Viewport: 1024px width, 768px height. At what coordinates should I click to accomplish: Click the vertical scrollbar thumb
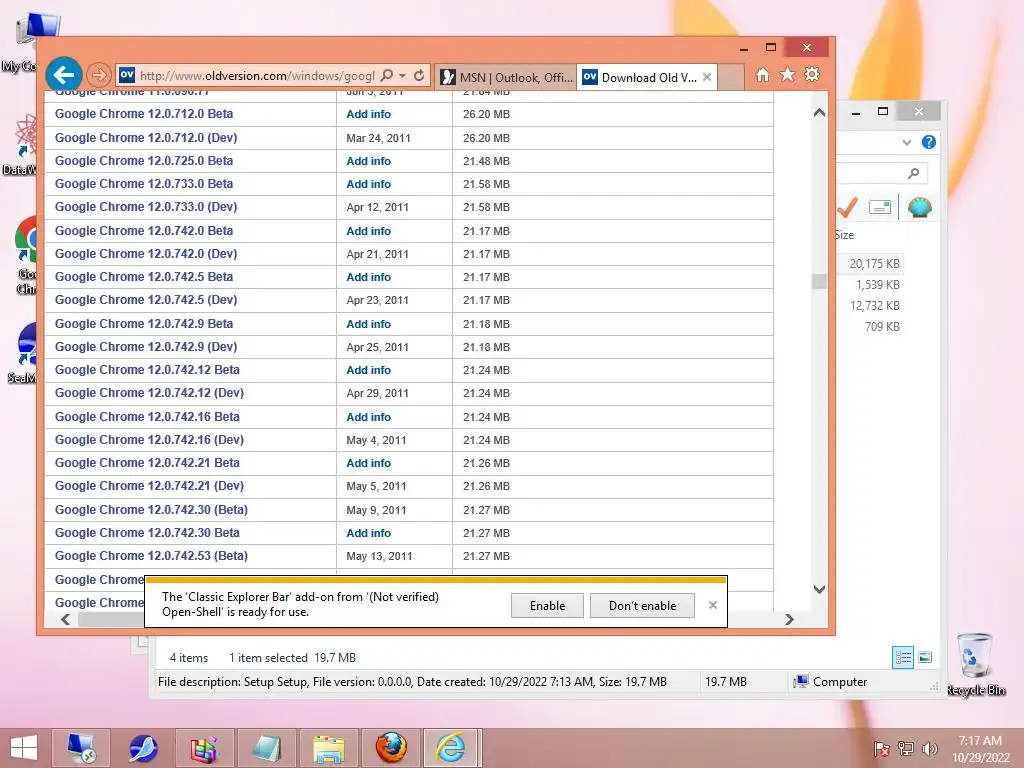[820, 281]
